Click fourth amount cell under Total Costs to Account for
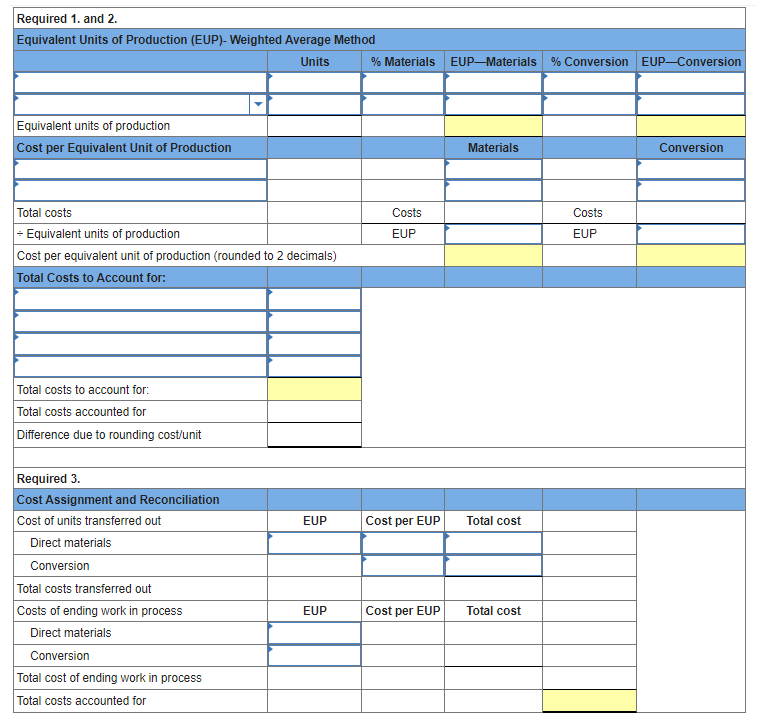This screenshot has width=757, height=724. tap(314, 366)
